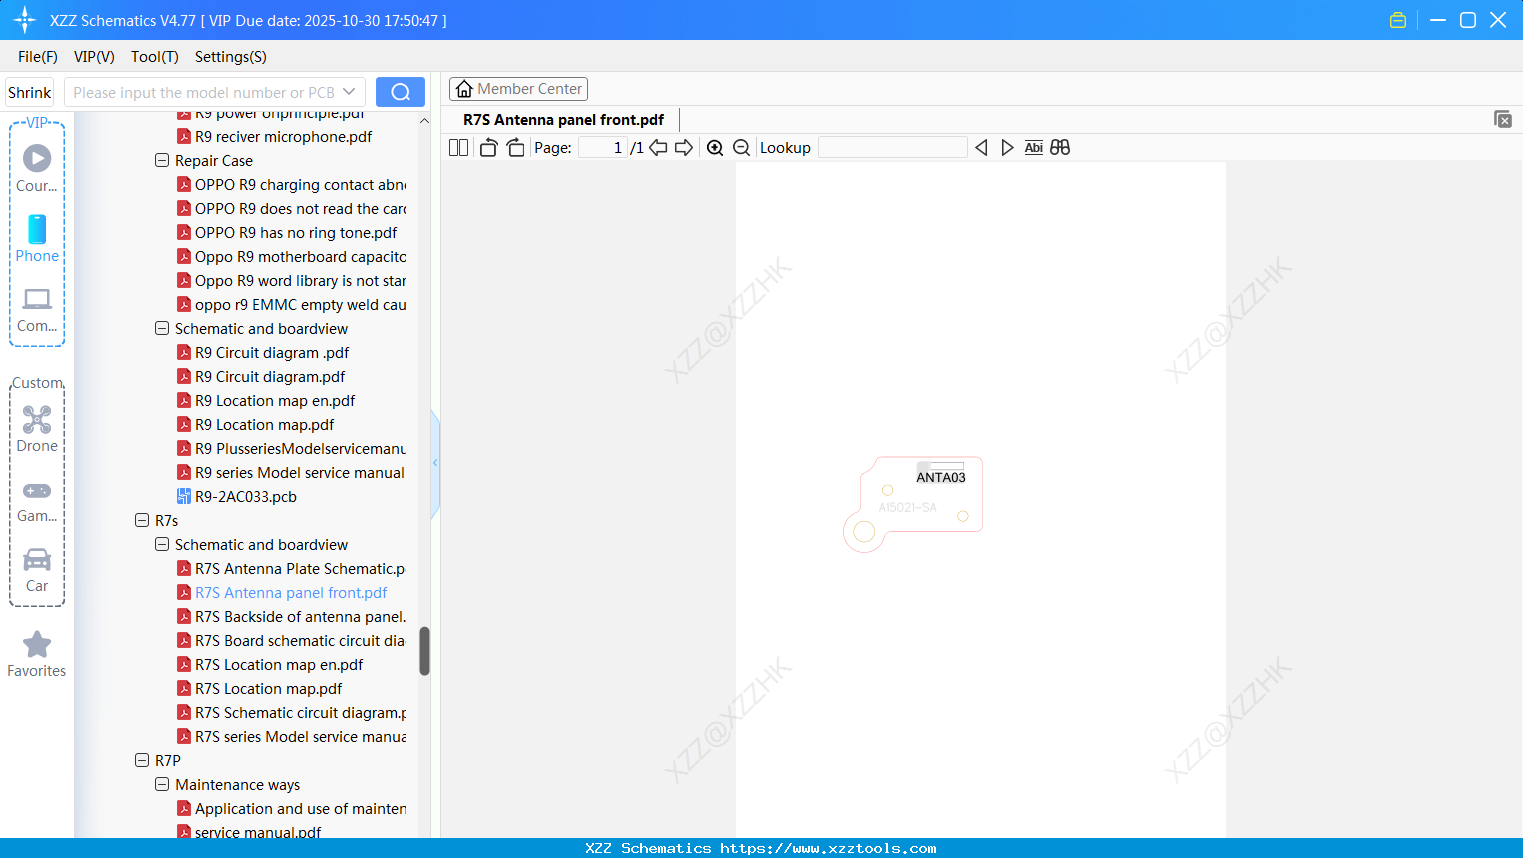Click the blue search magnifier button

point(400,92)
